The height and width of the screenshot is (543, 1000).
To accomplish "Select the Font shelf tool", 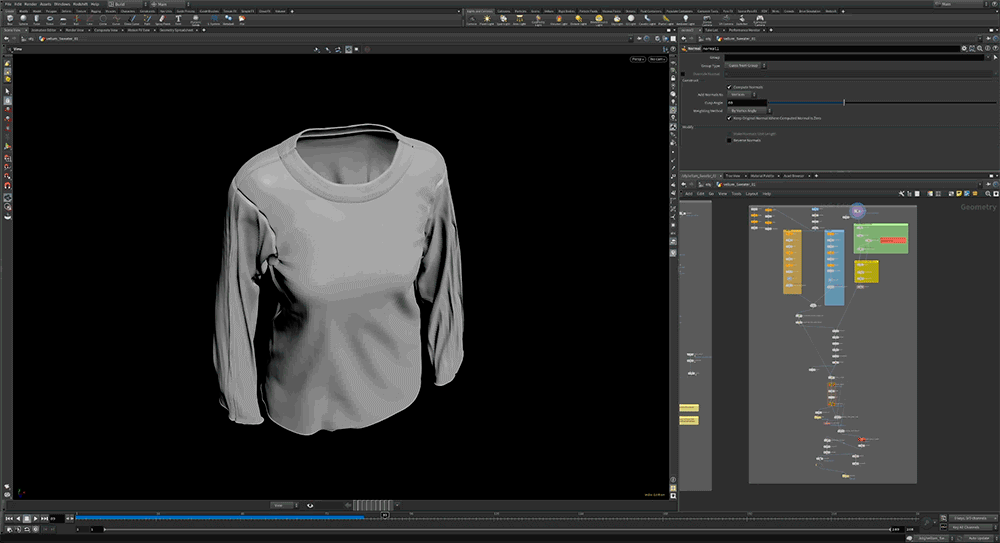I will (178, 19).
